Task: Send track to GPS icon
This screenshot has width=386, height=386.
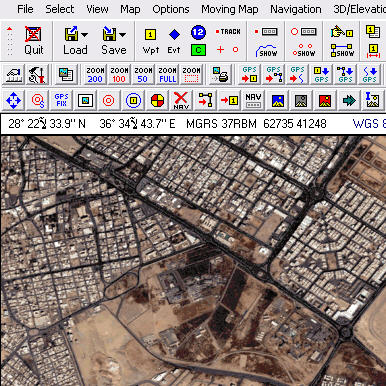Action: [298, 75]
